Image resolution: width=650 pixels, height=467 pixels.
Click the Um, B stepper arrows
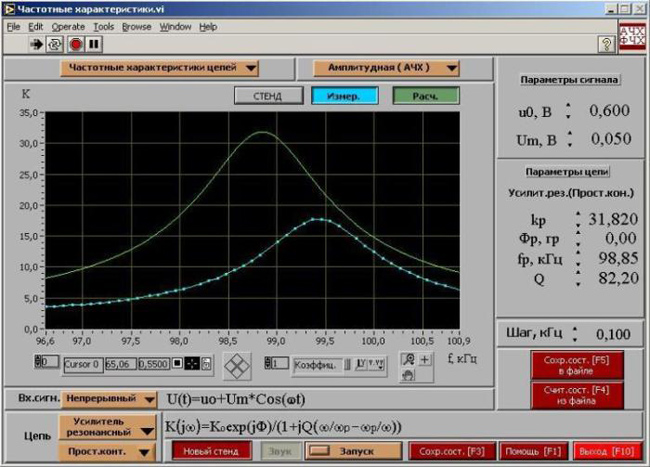[x=570, y=139]
